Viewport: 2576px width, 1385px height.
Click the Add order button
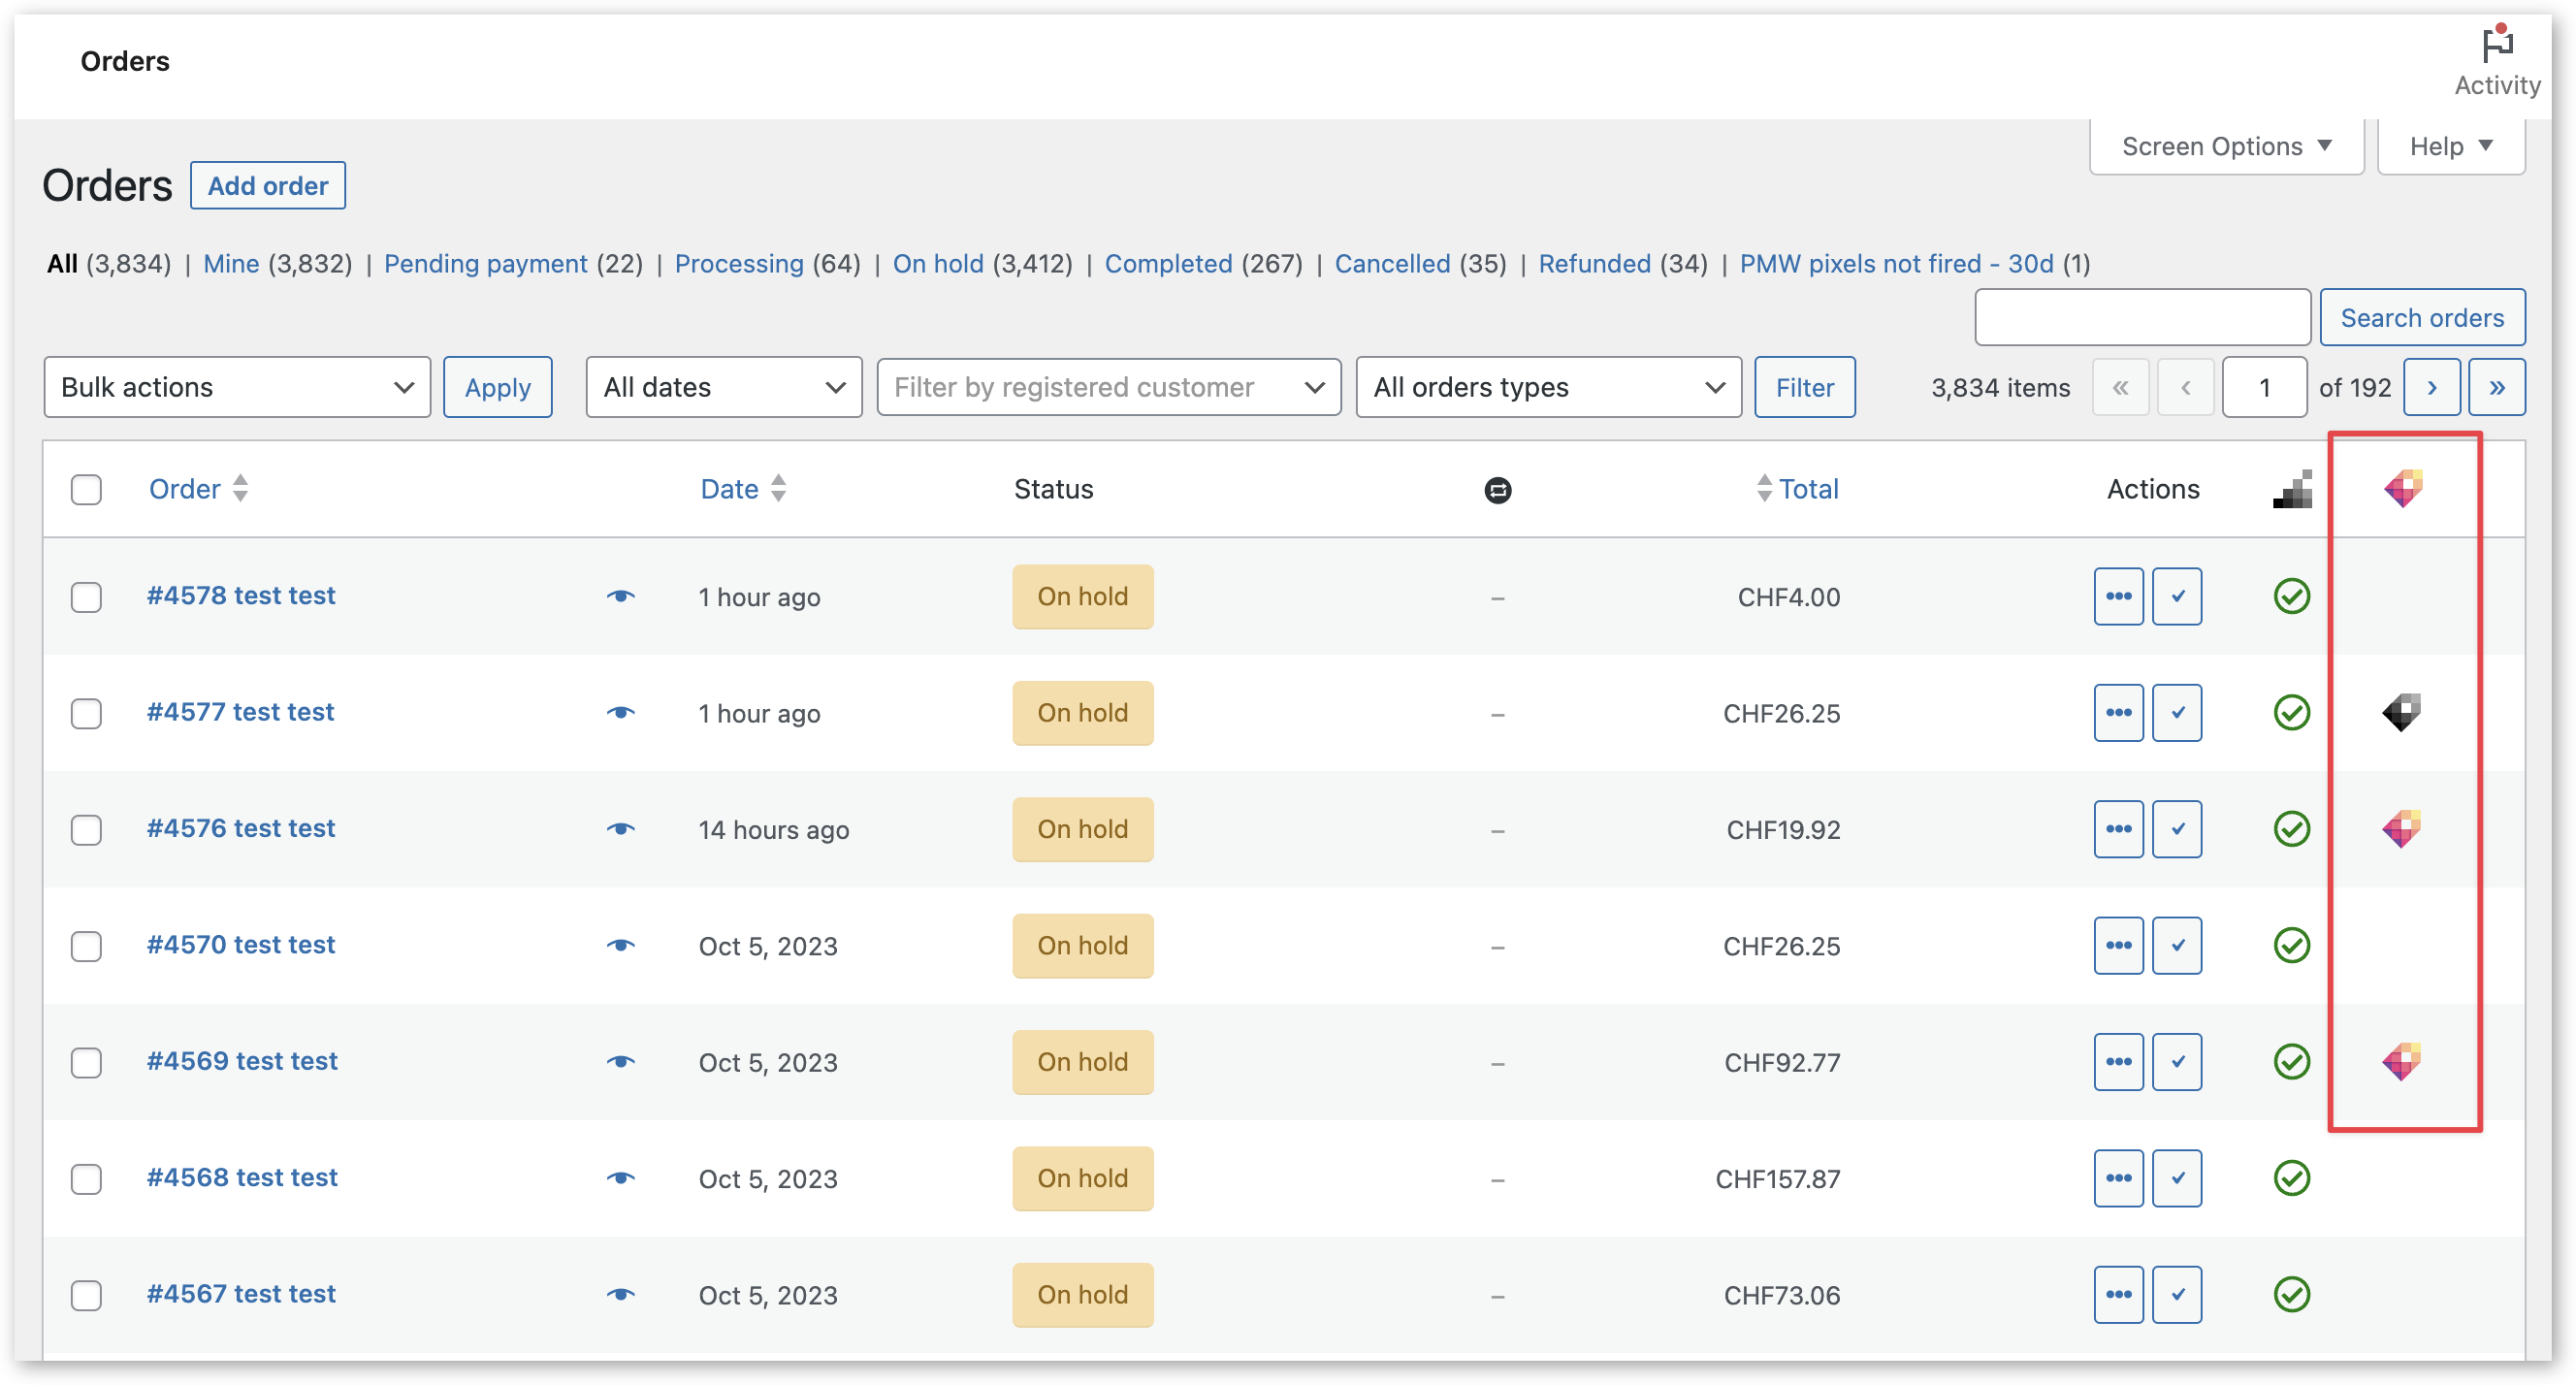268,186
